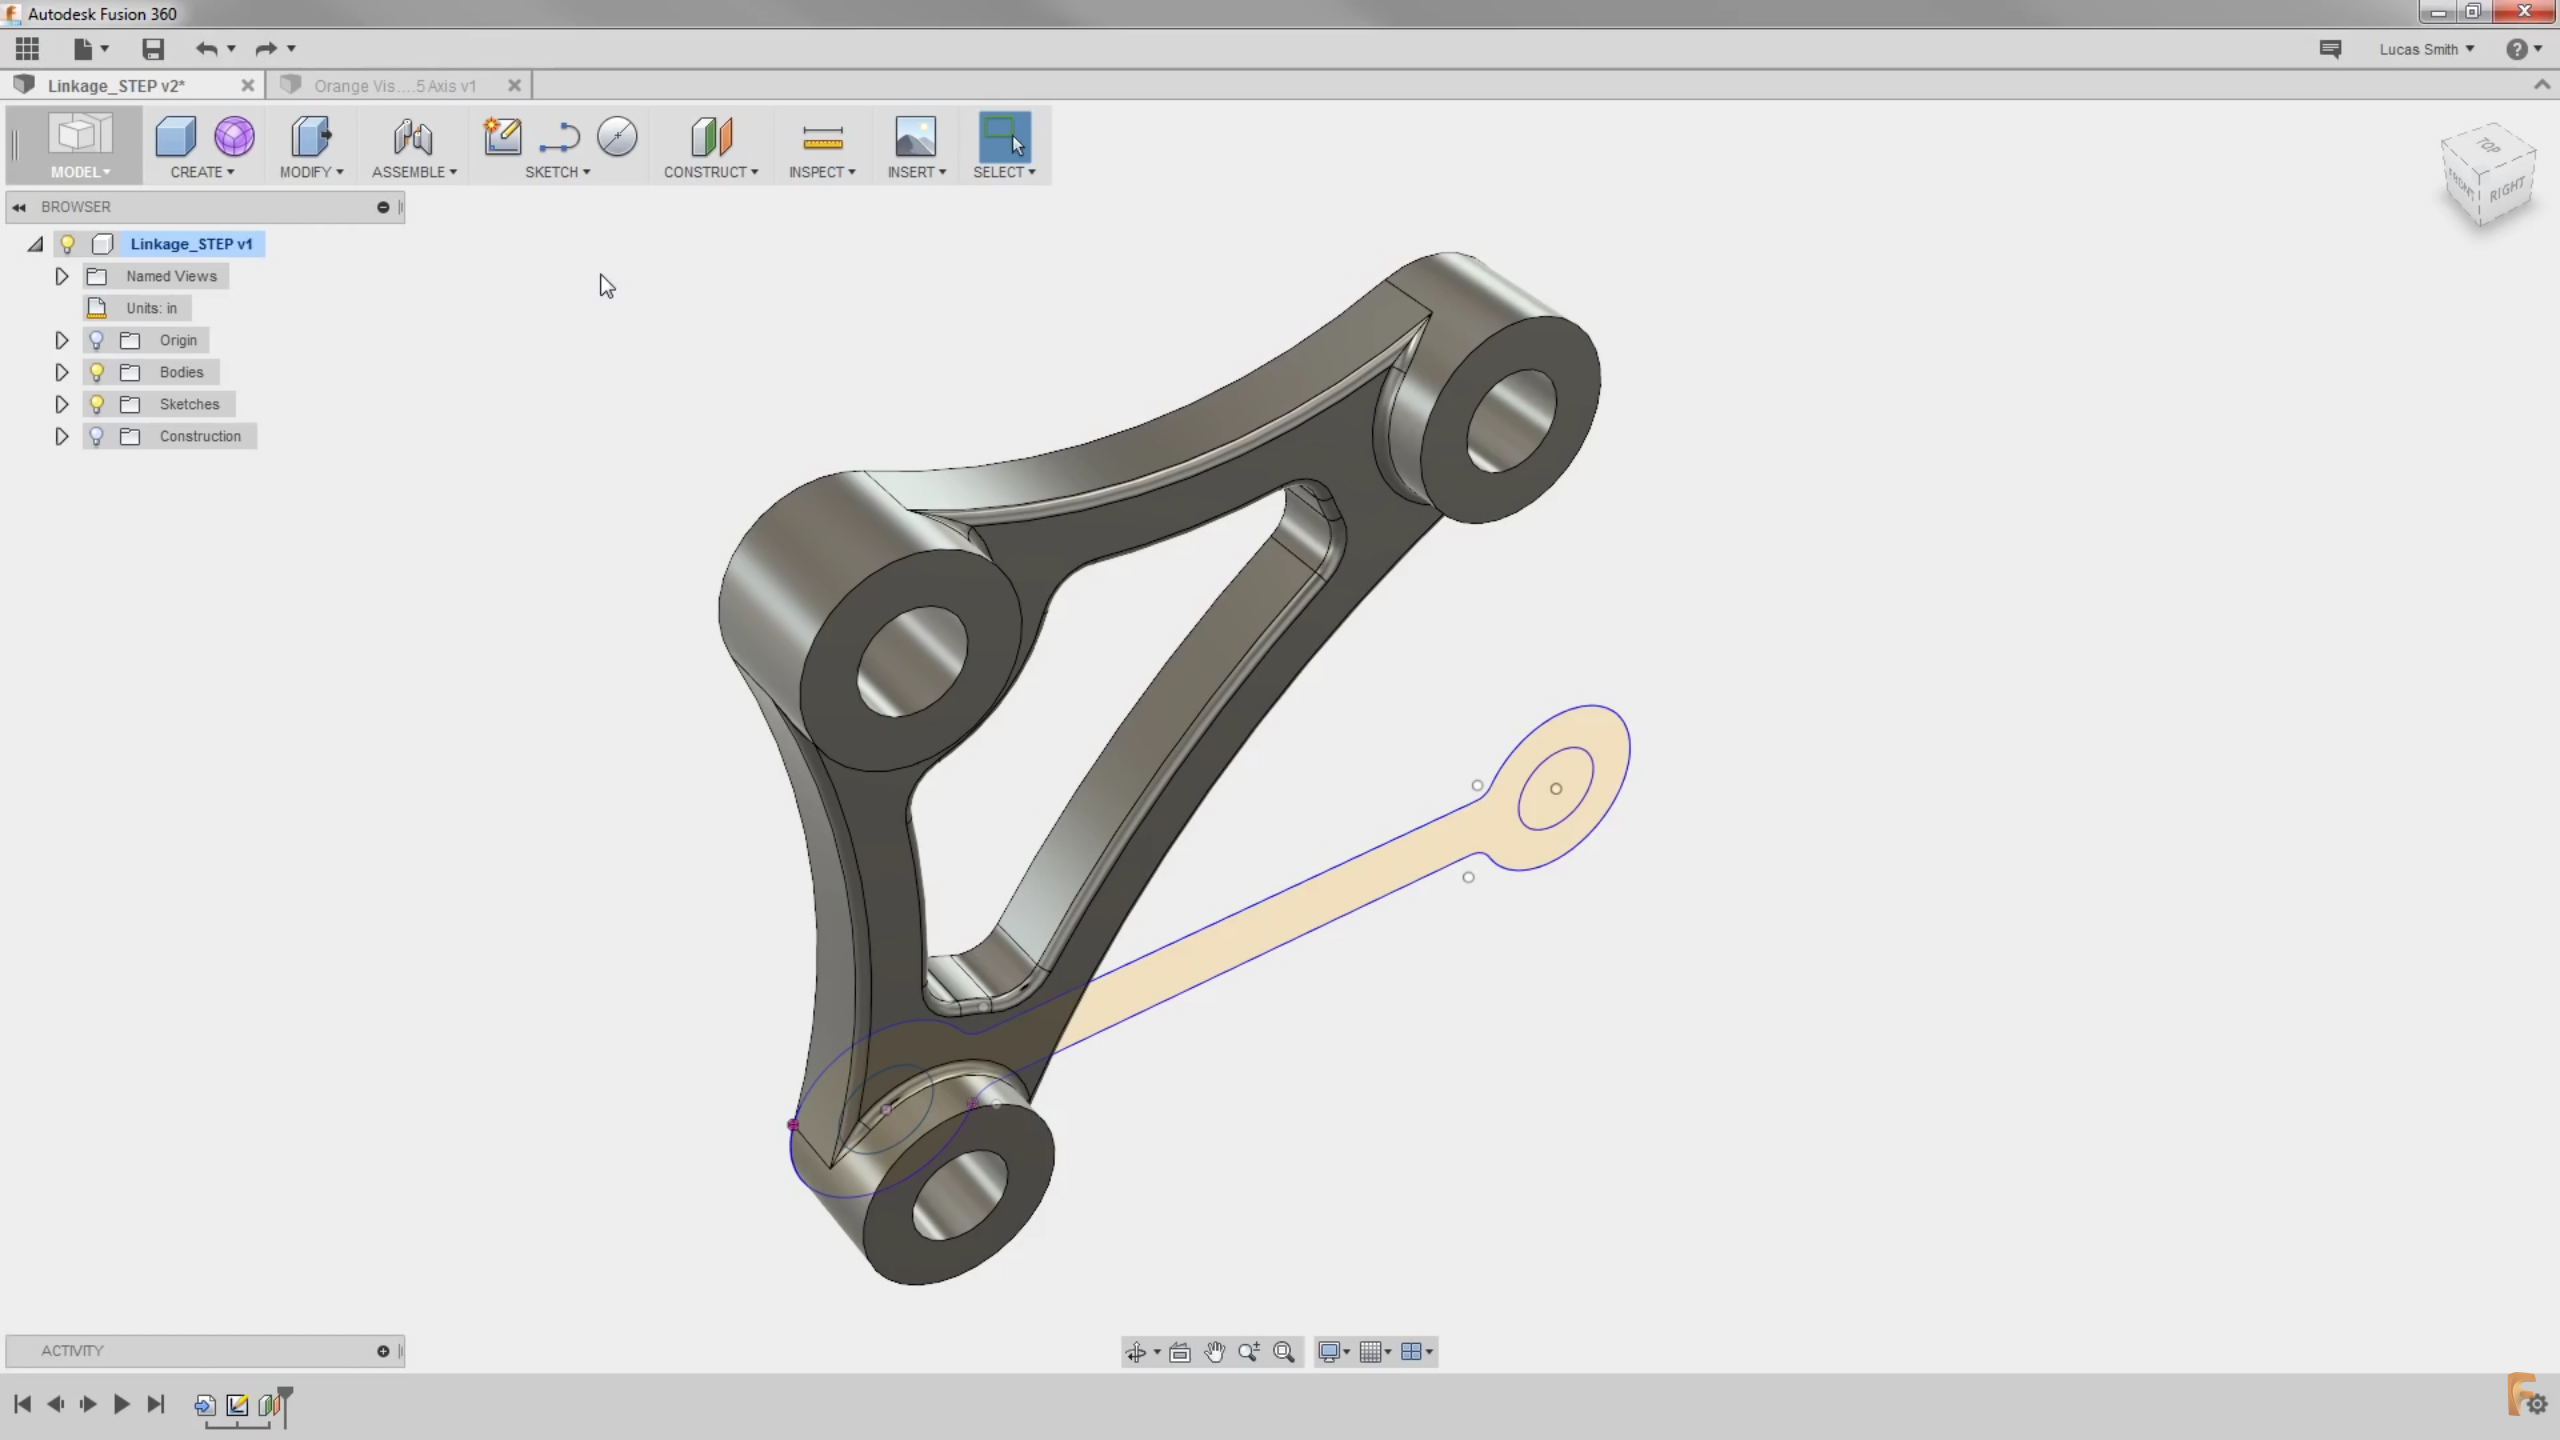Select the Sketch feature in the timeline
The width and height of the screenshot is (2560, 1440).
pos(237,1405)
